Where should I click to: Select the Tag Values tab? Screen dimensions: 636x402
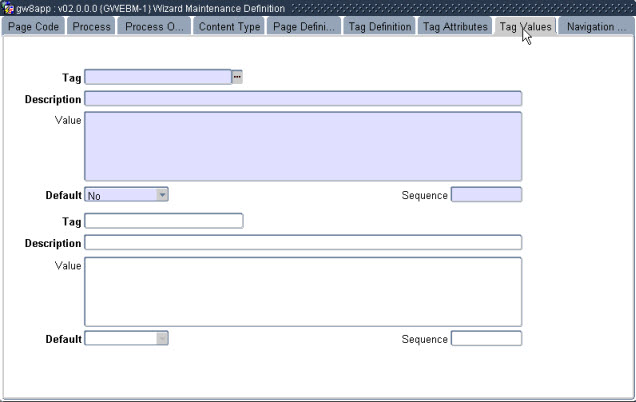pyautogui.click(x=525, y=27)
